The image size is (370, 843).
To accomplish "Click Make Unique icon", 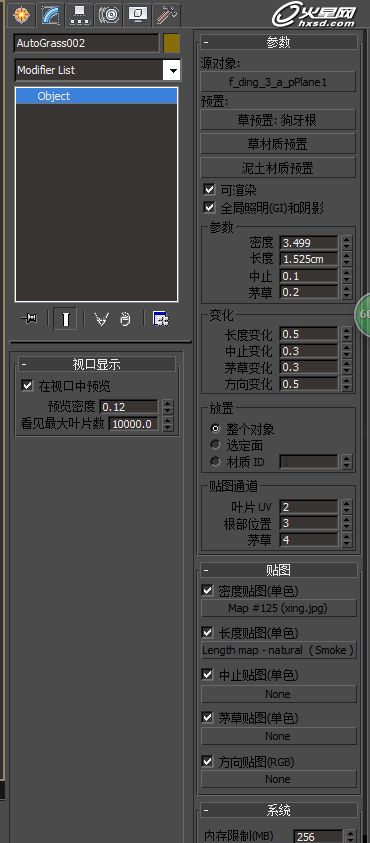I will 101,319.
